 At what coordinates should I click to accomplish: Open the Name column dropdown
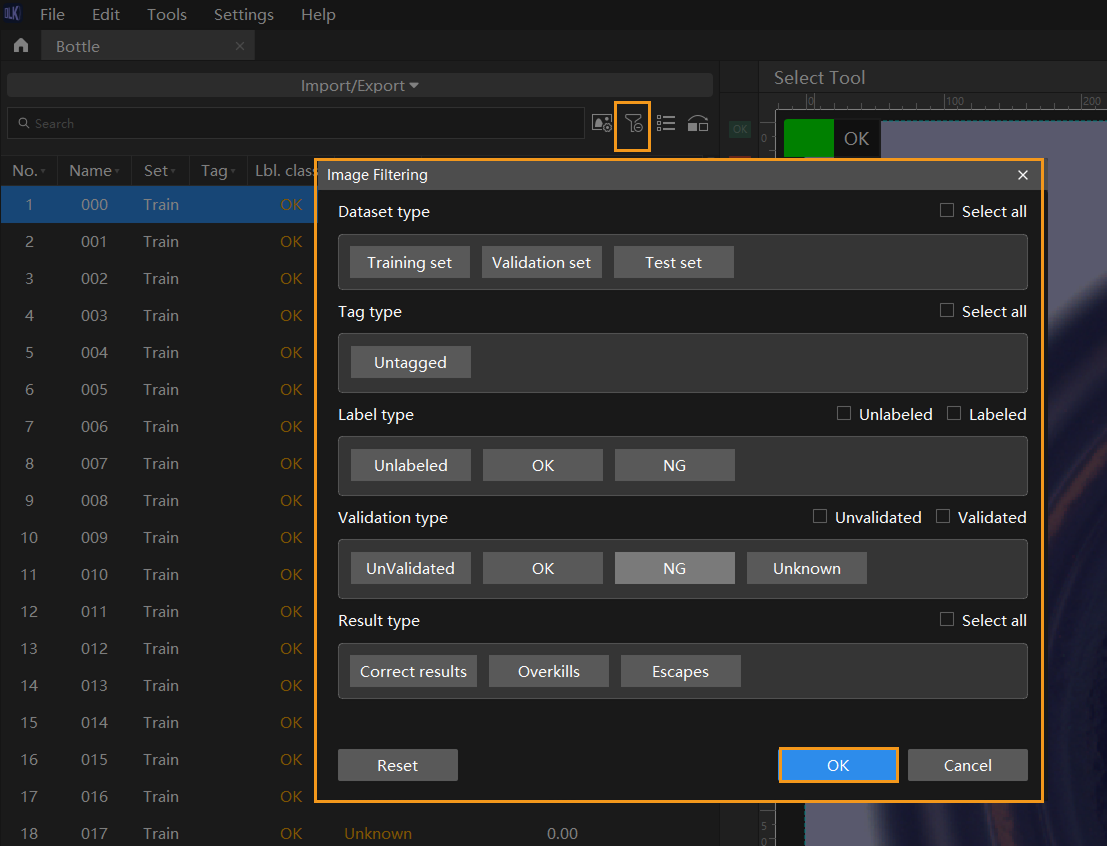(x=94, y=171)
